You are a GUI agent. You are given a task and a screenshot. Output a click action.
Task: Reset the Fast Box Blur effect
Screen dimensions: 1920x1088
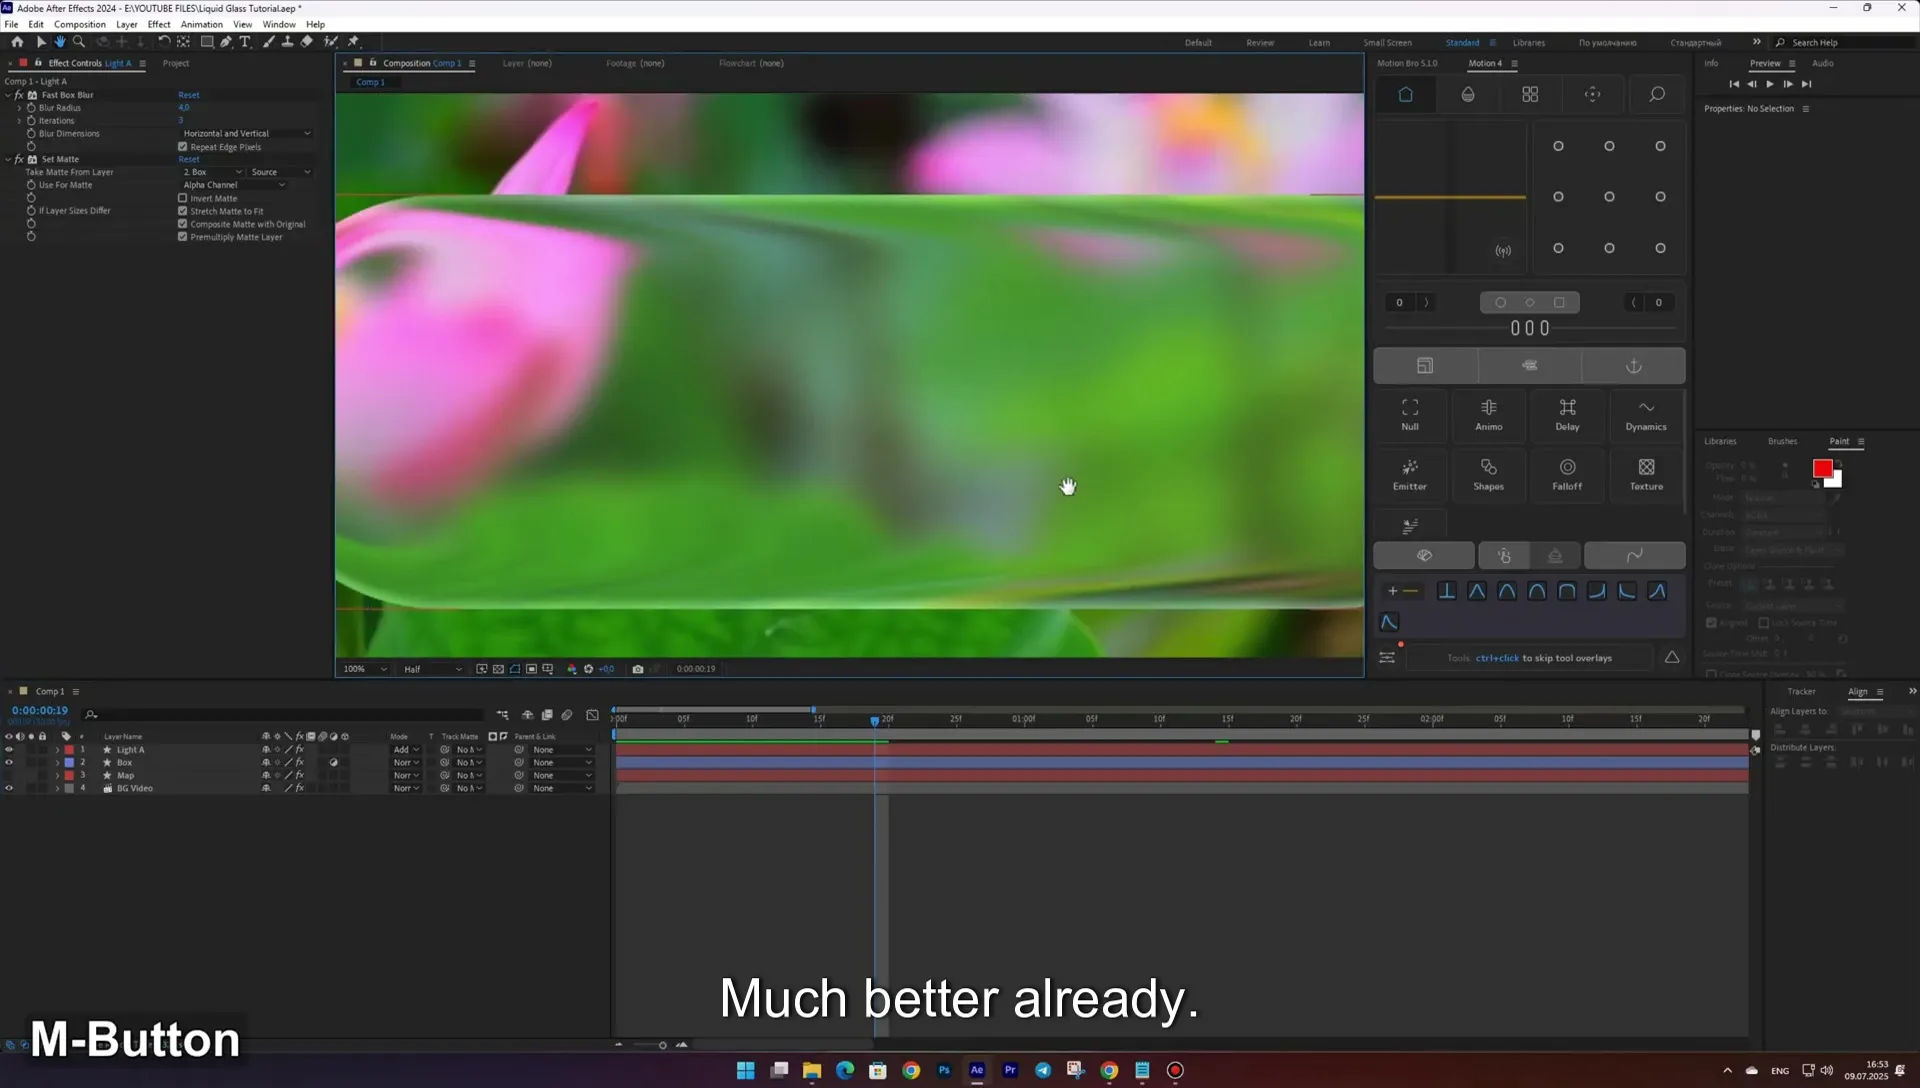pyautogui.click(x=189, y=95)
